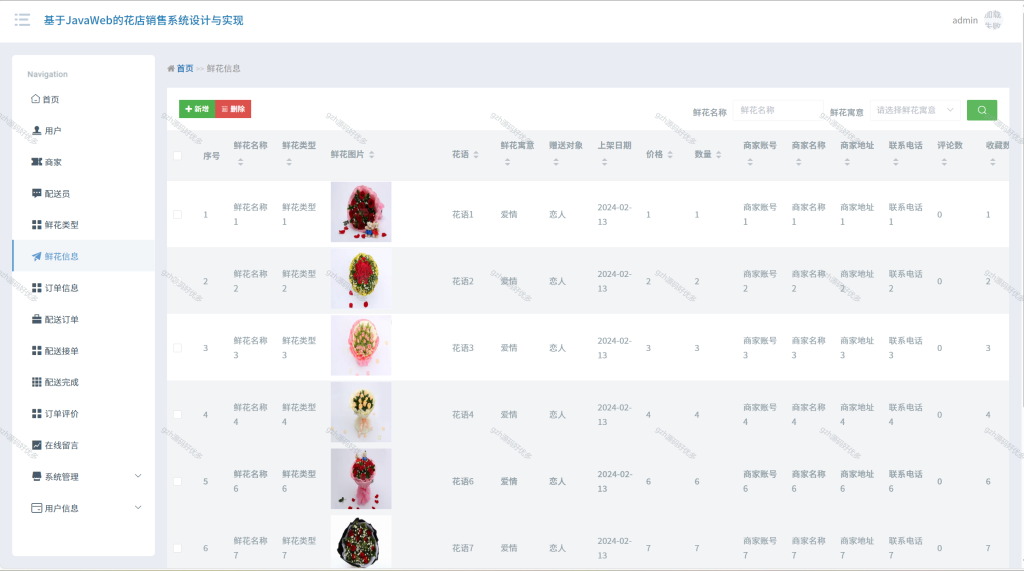The image size is (1024, 571).
Task: Click the 订单信息 grid icon
Action: [37, 287]
